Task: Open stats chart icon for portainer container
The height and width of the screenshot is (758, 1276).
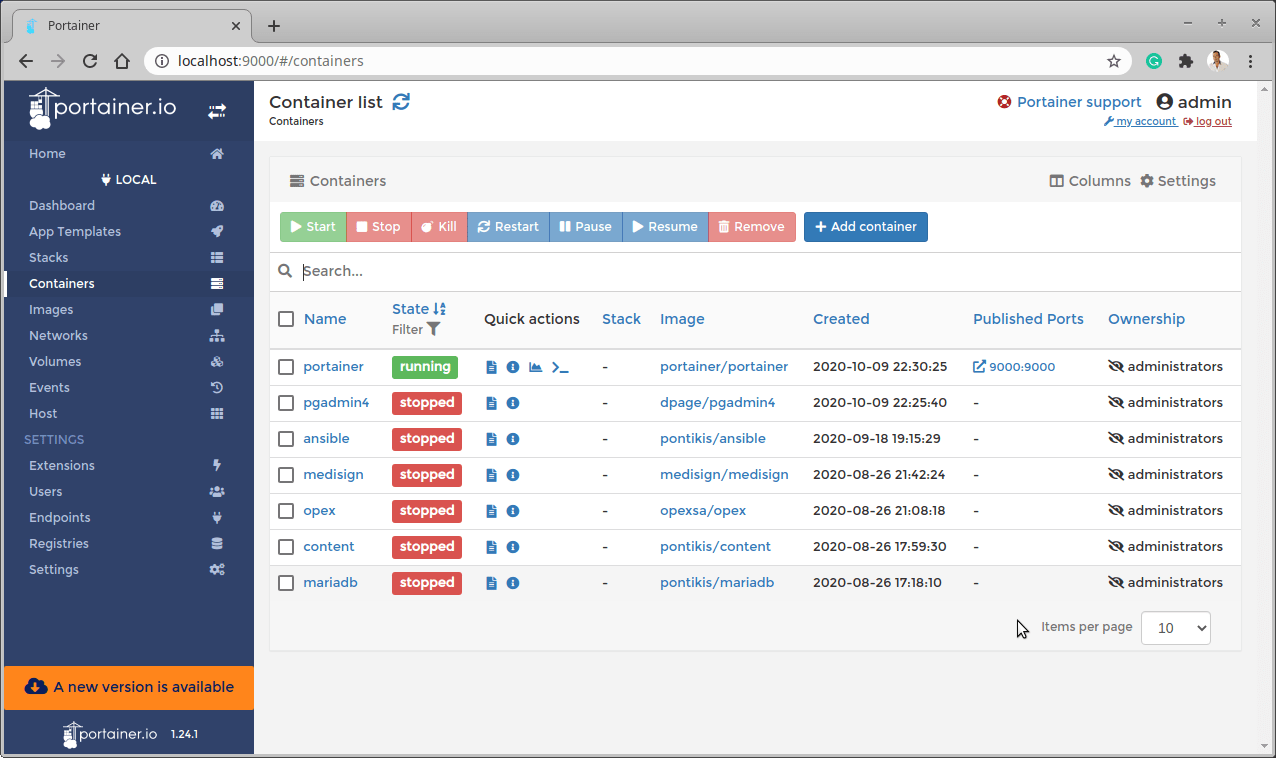Action: pyautogui.click(x=536, y=367)
